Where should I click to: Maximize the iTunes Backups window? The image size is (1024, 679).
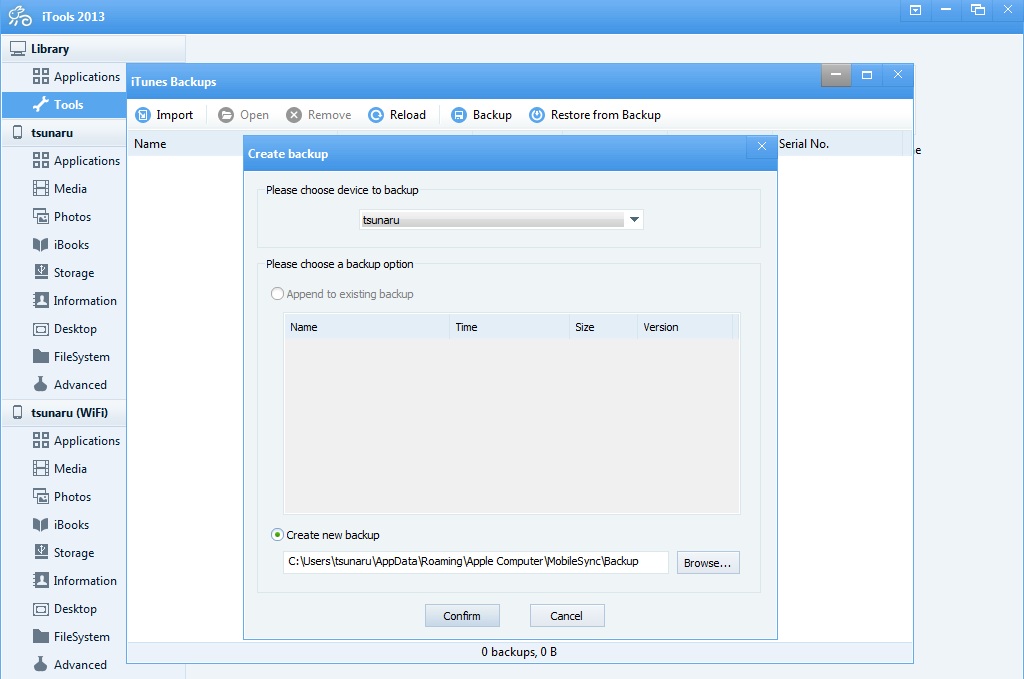(867, 75)
